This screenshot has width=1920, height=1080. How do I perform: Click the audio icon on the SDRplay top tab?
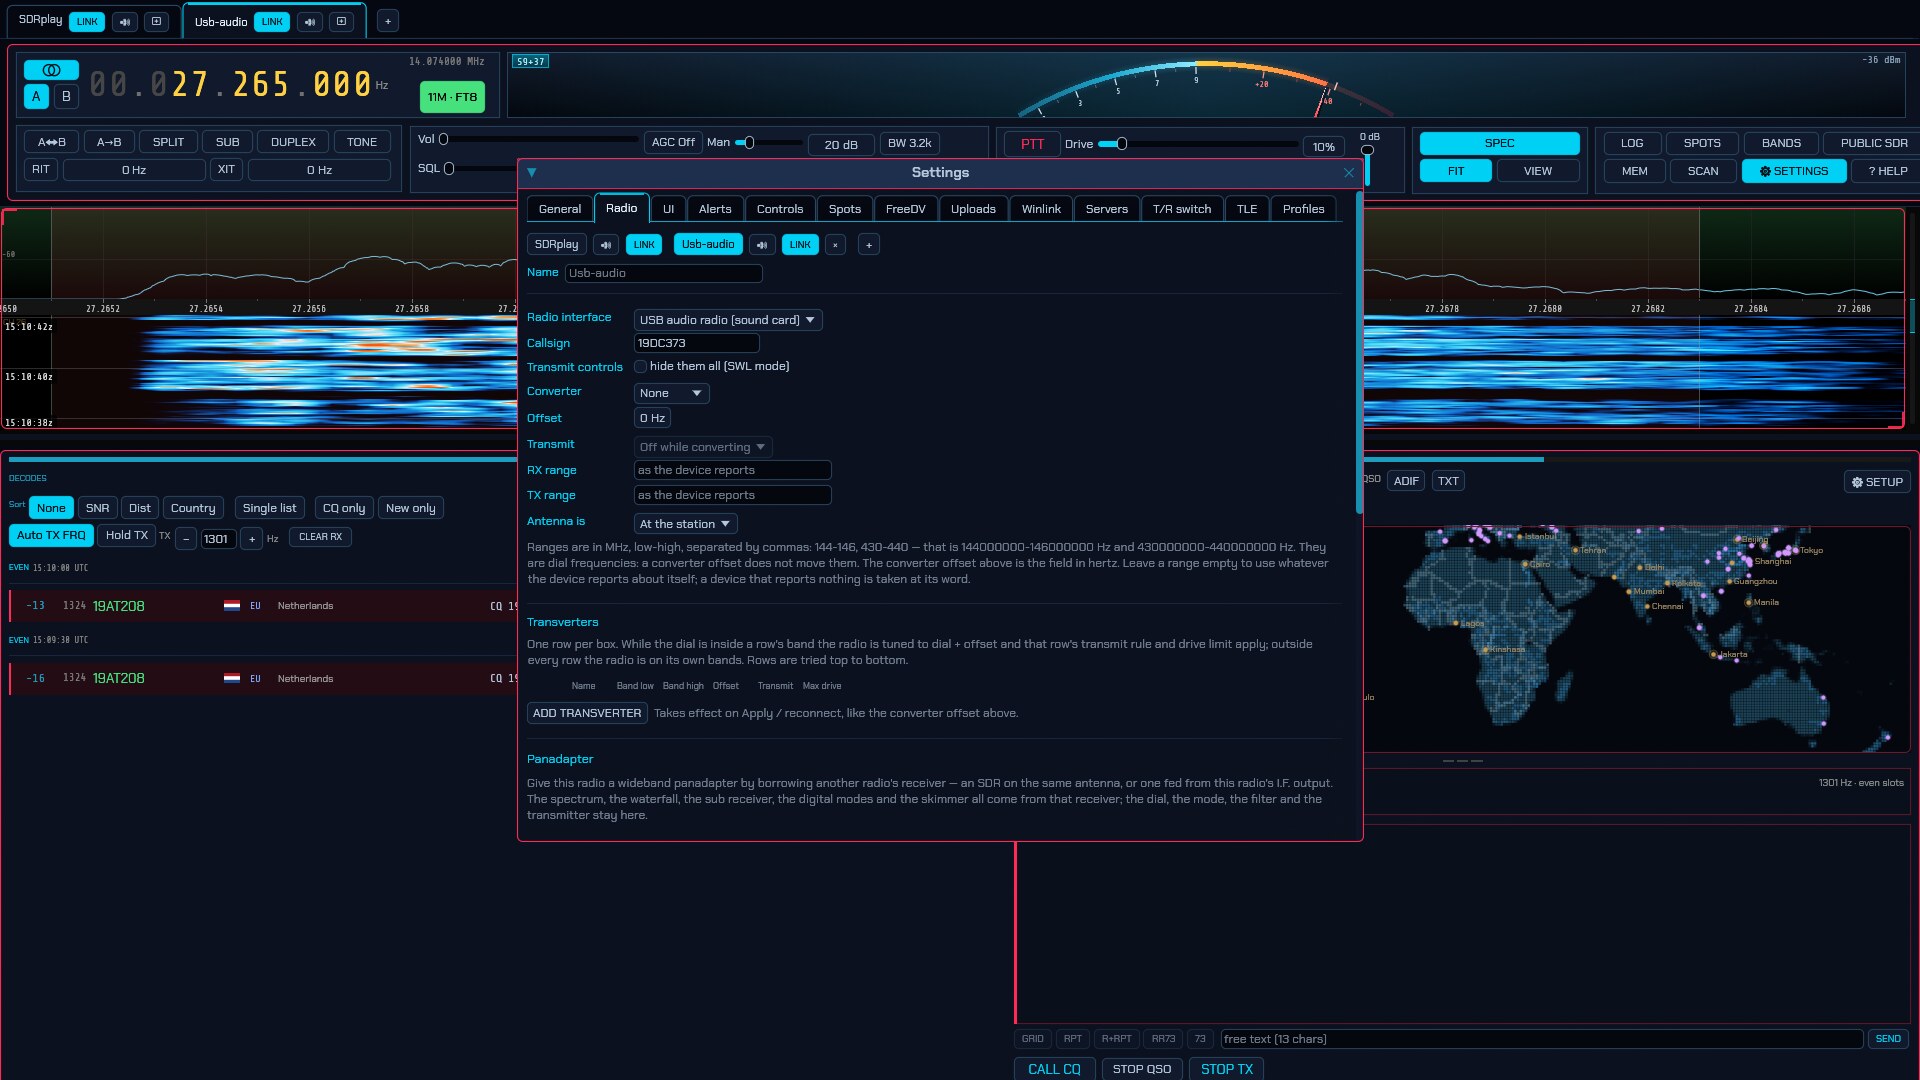pos(125,21)
